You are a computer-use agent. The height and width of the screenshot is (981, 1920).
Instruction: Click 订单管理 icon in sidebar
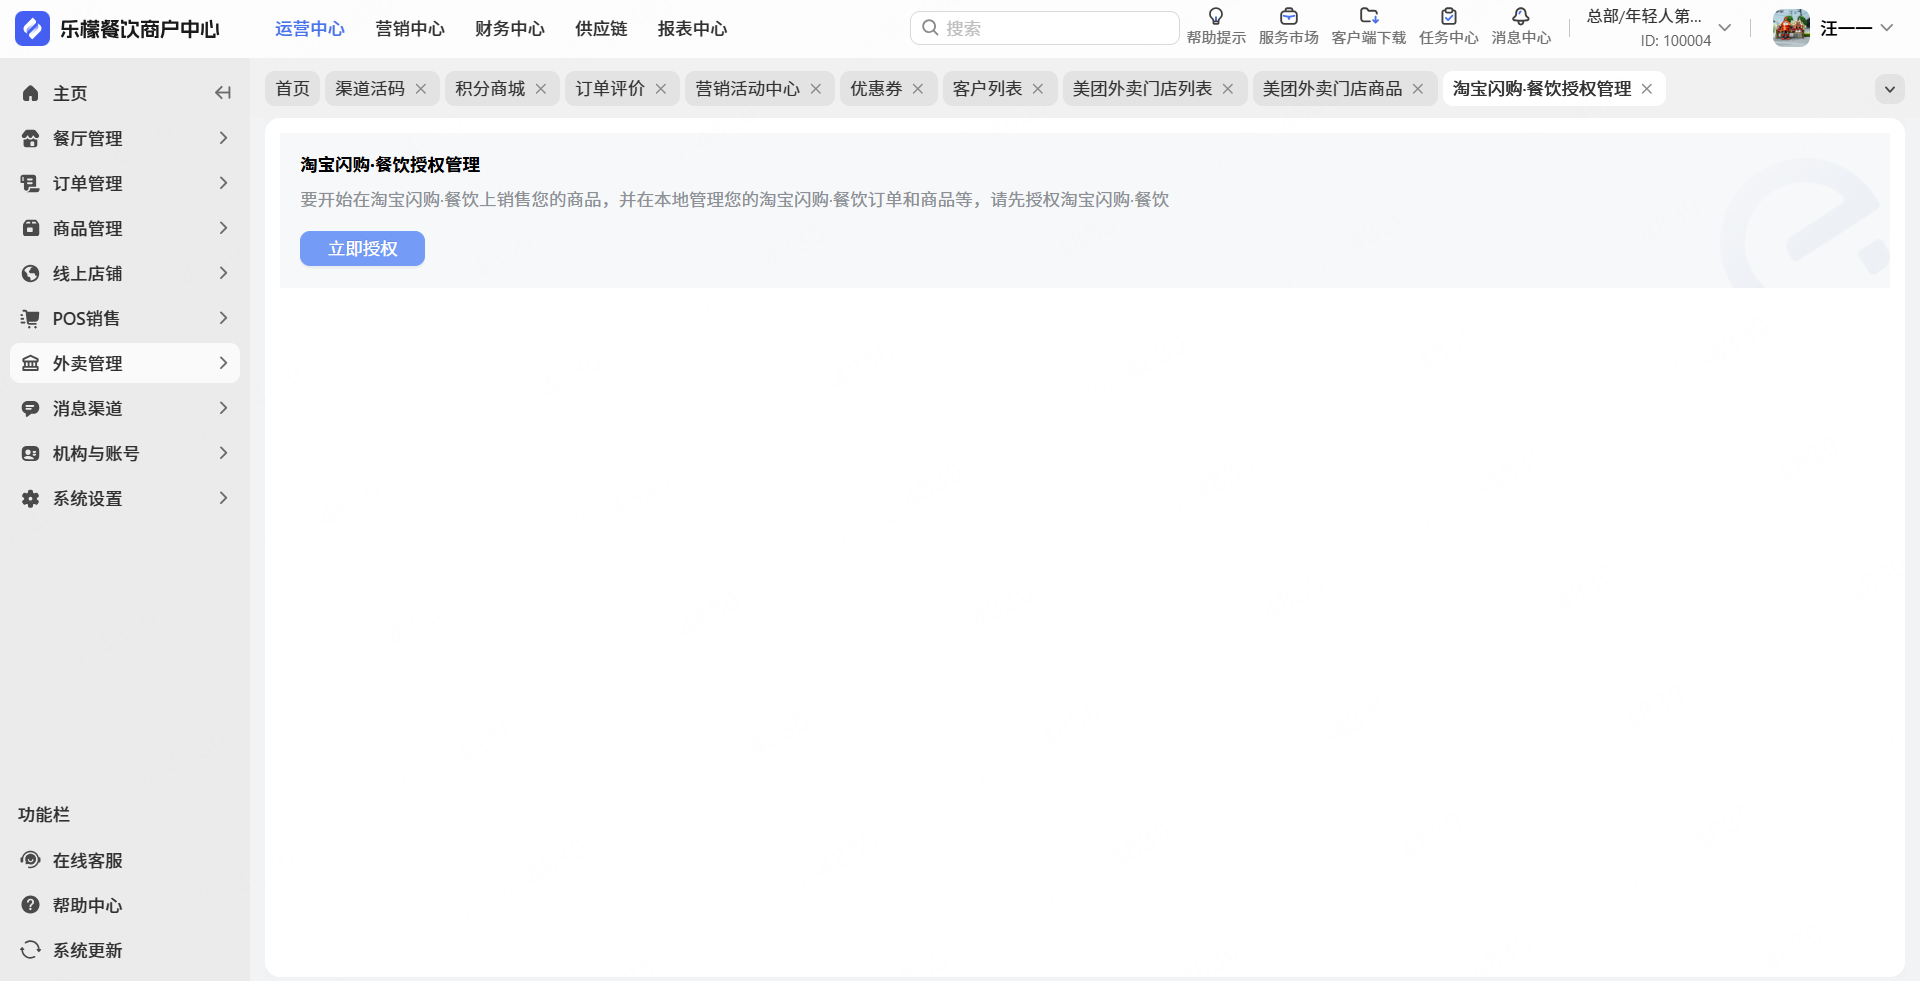point(31,183)
